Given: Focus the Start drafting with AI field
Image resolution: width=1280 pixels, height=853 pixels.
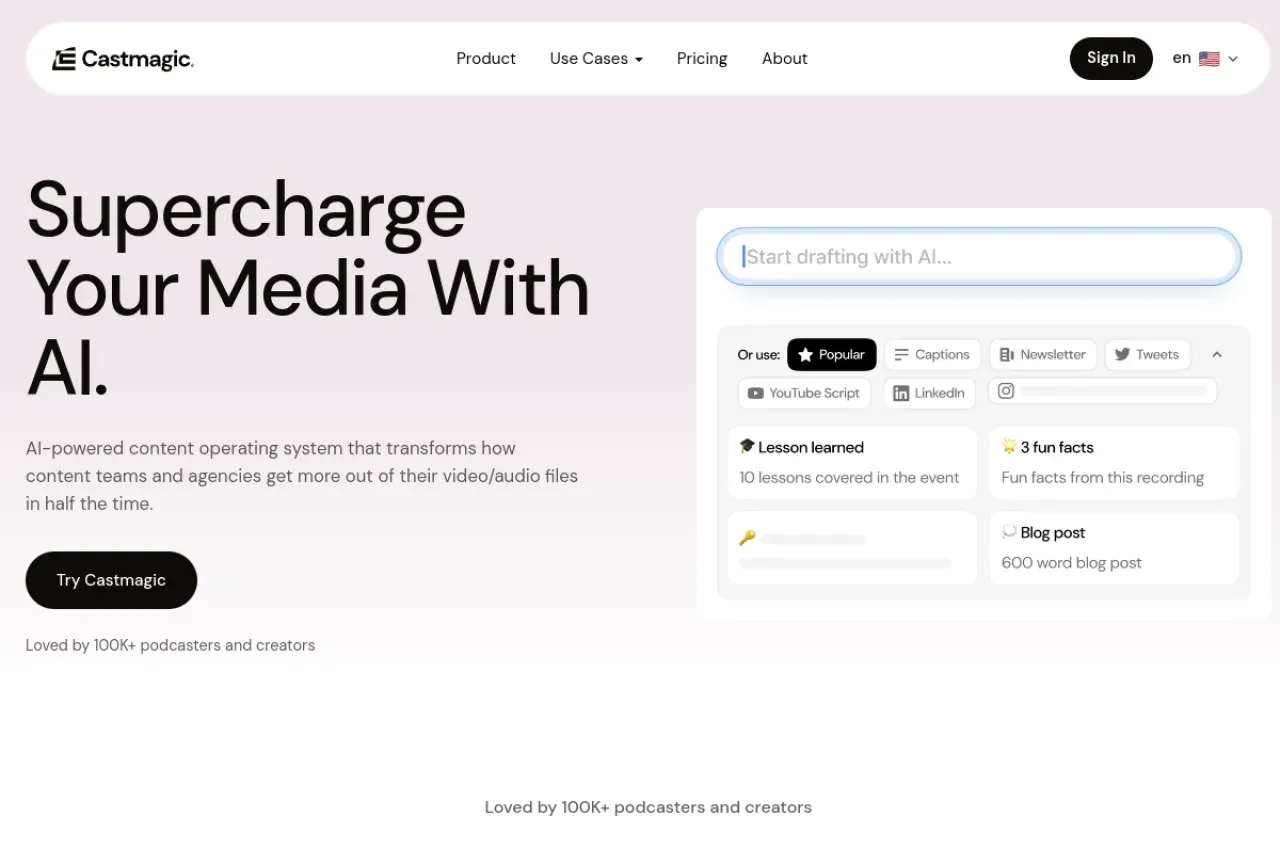Looking at the screenshot, I should [x=979, y=257].
